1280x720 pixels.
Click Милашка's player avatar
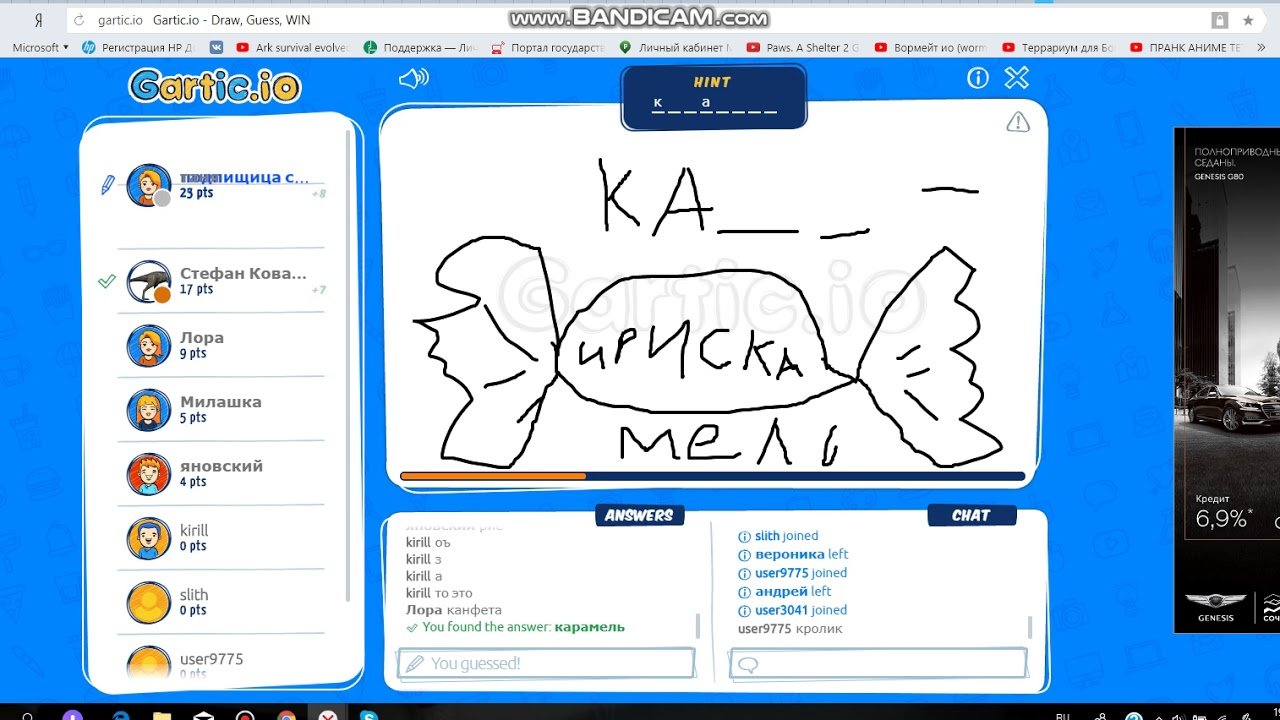(149, 410)
